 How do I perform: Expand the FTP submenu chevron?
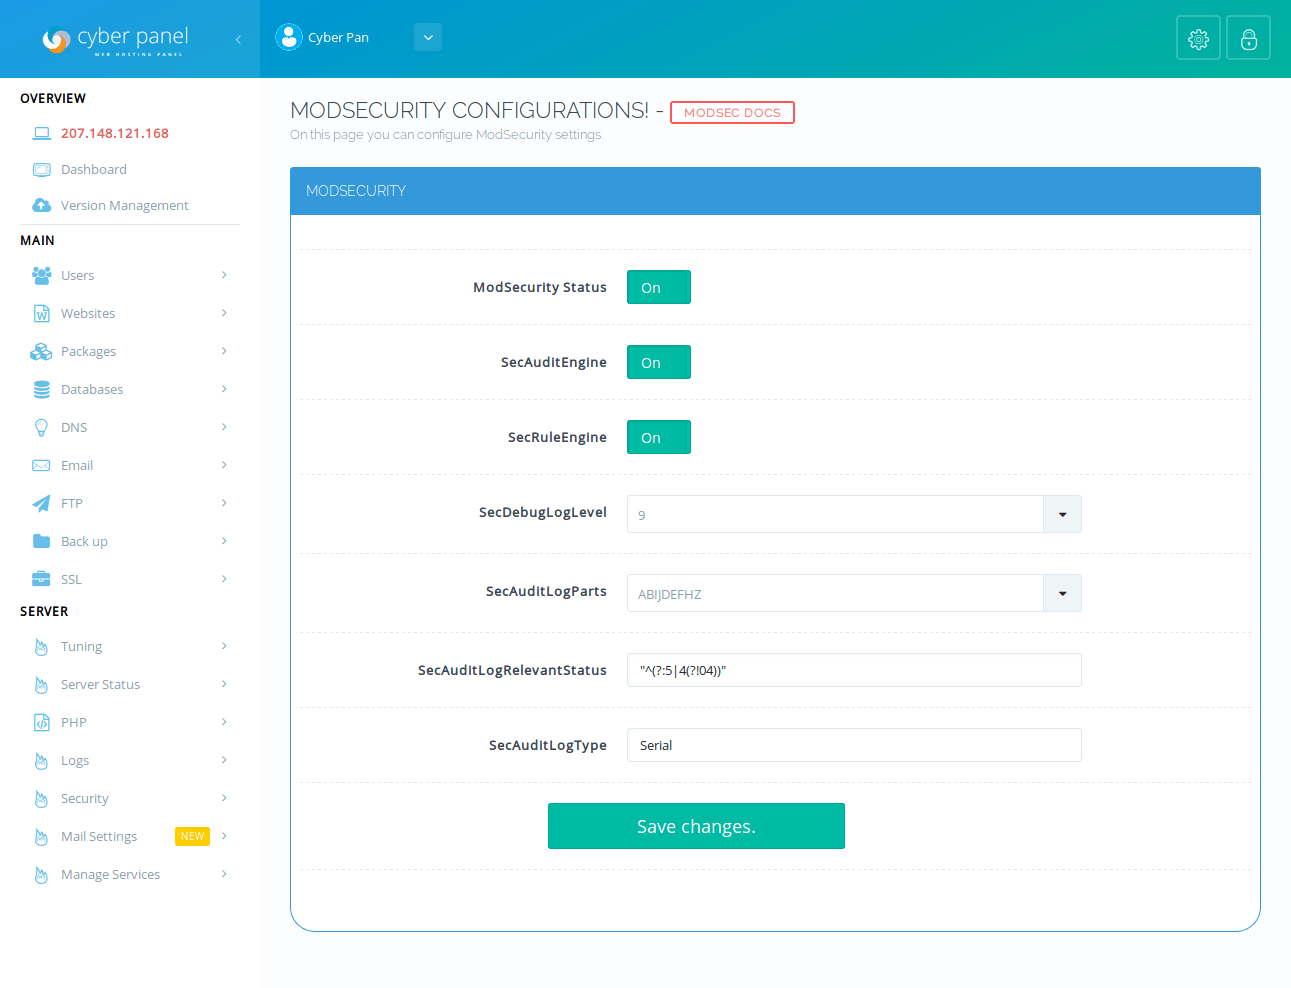[x=224, y=503]
